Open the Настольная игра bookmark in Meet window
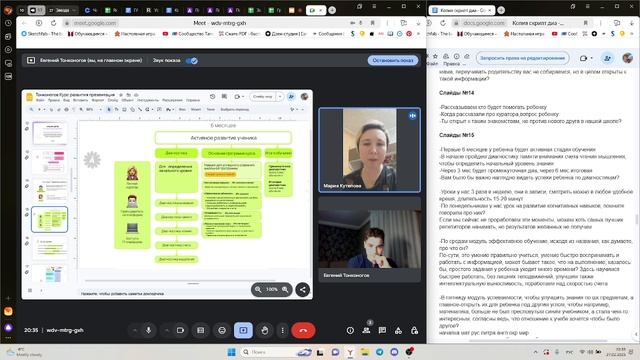The image size is (640, 360). 135,34
